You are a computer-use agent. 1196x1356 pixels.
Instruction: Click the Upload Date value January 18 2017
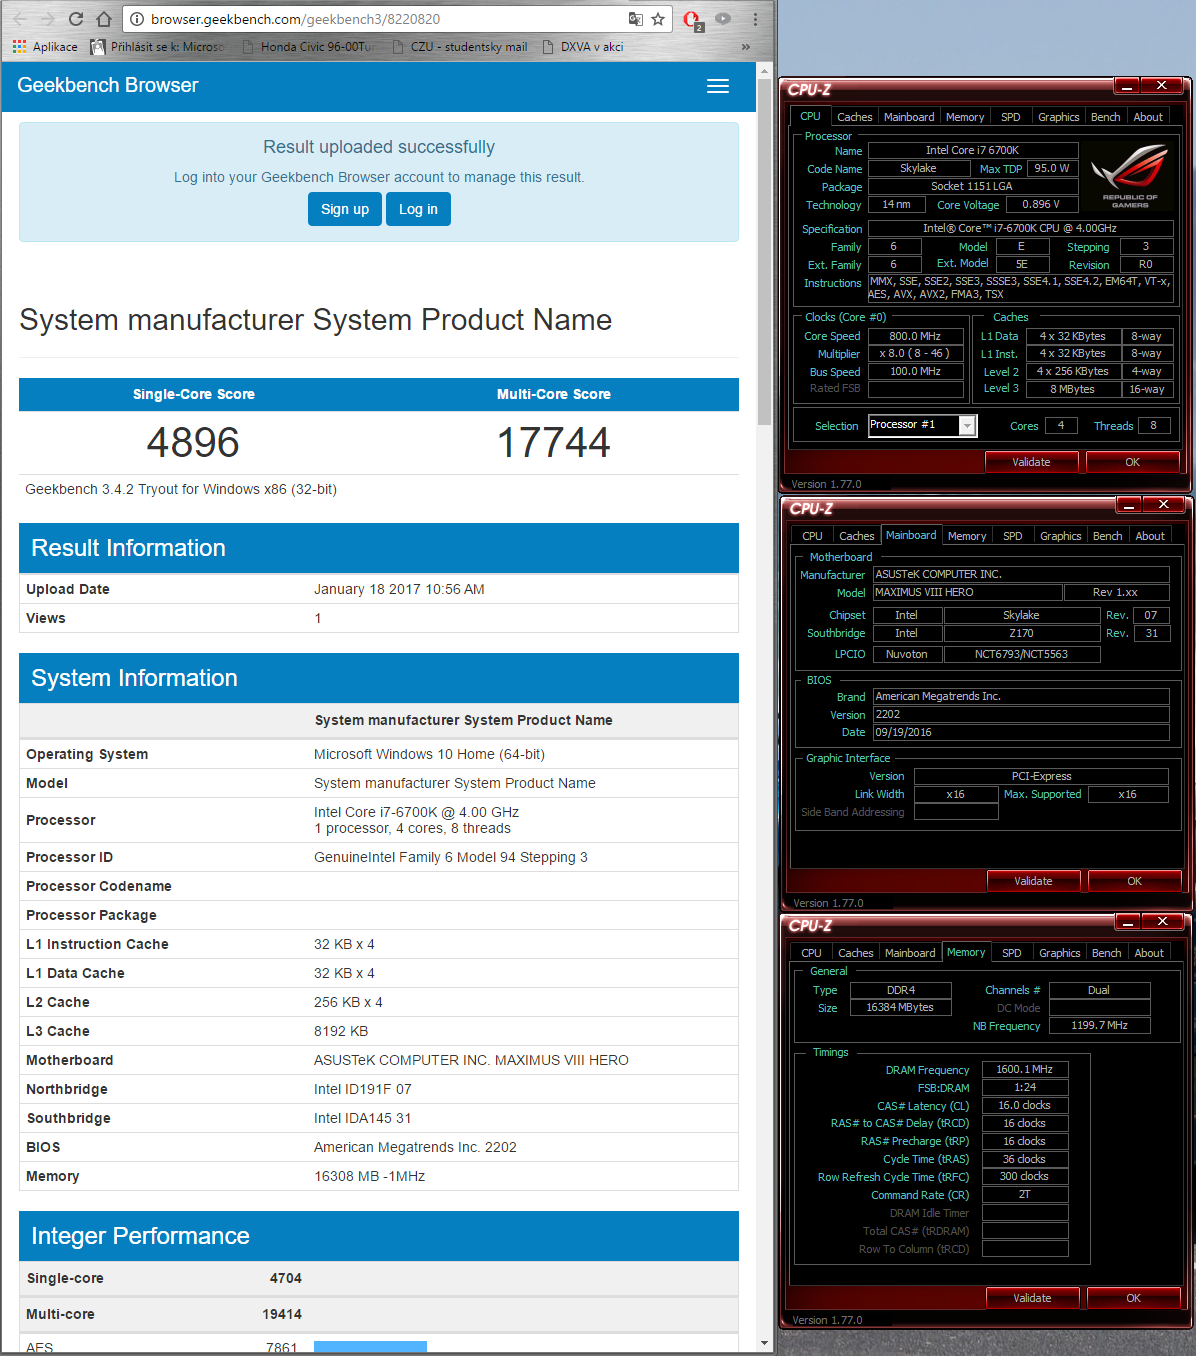[x=399, y=589]
